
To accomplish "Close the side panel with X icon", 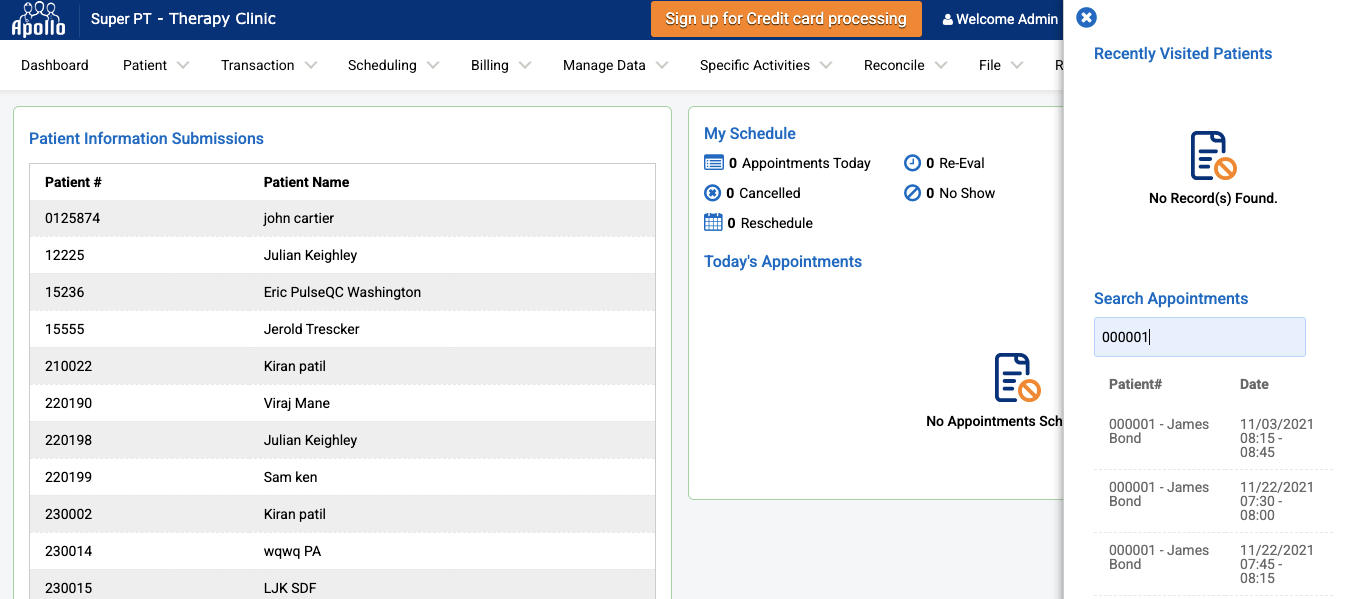I will (x=1086, y=17).
